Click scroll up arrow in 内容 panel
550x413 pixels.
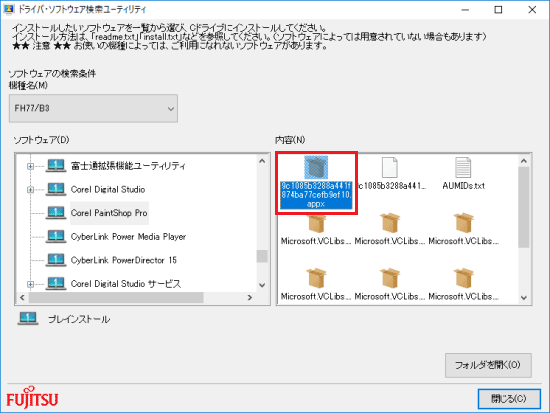(x=524, y=161)
